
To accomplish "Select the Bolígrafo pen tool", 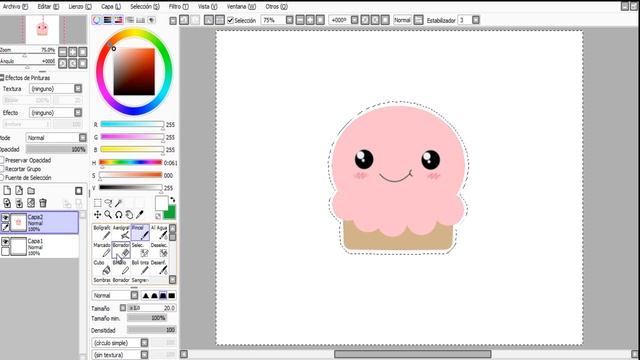I will point(102,232).
